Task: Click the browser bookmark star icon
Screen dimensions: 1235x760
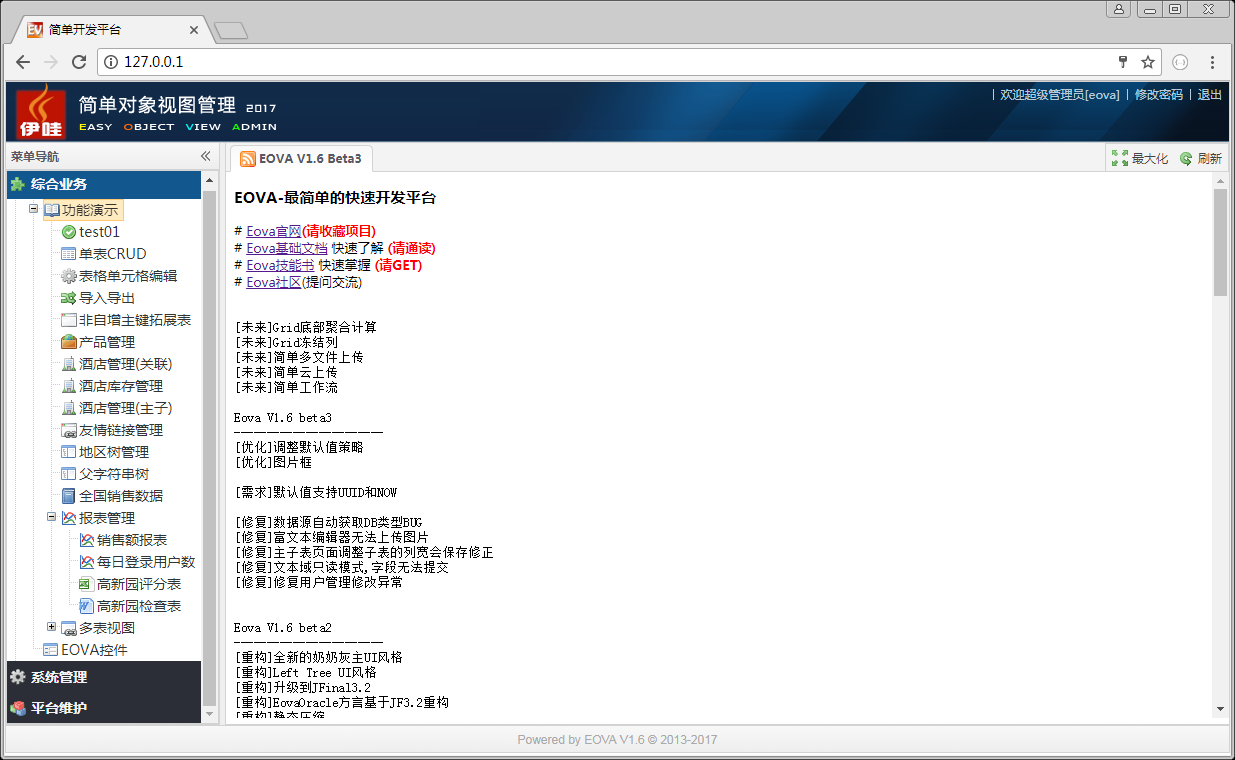Action: [1148, 62]
